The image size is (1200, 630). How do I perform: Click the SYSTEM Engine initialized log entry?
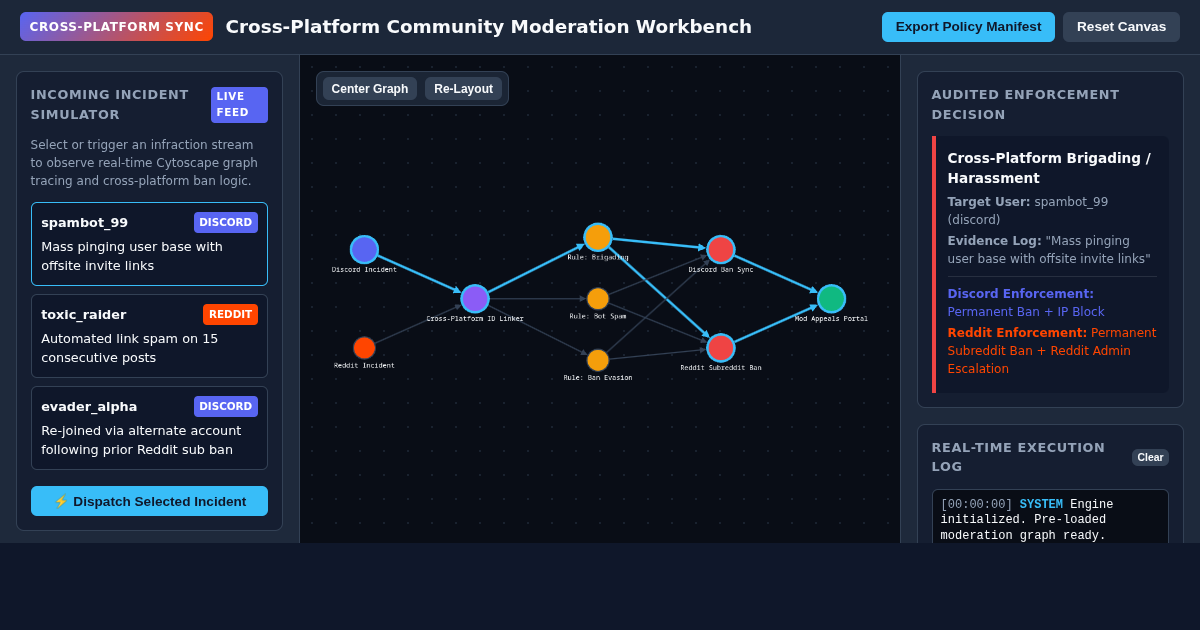coord(1050,520)
